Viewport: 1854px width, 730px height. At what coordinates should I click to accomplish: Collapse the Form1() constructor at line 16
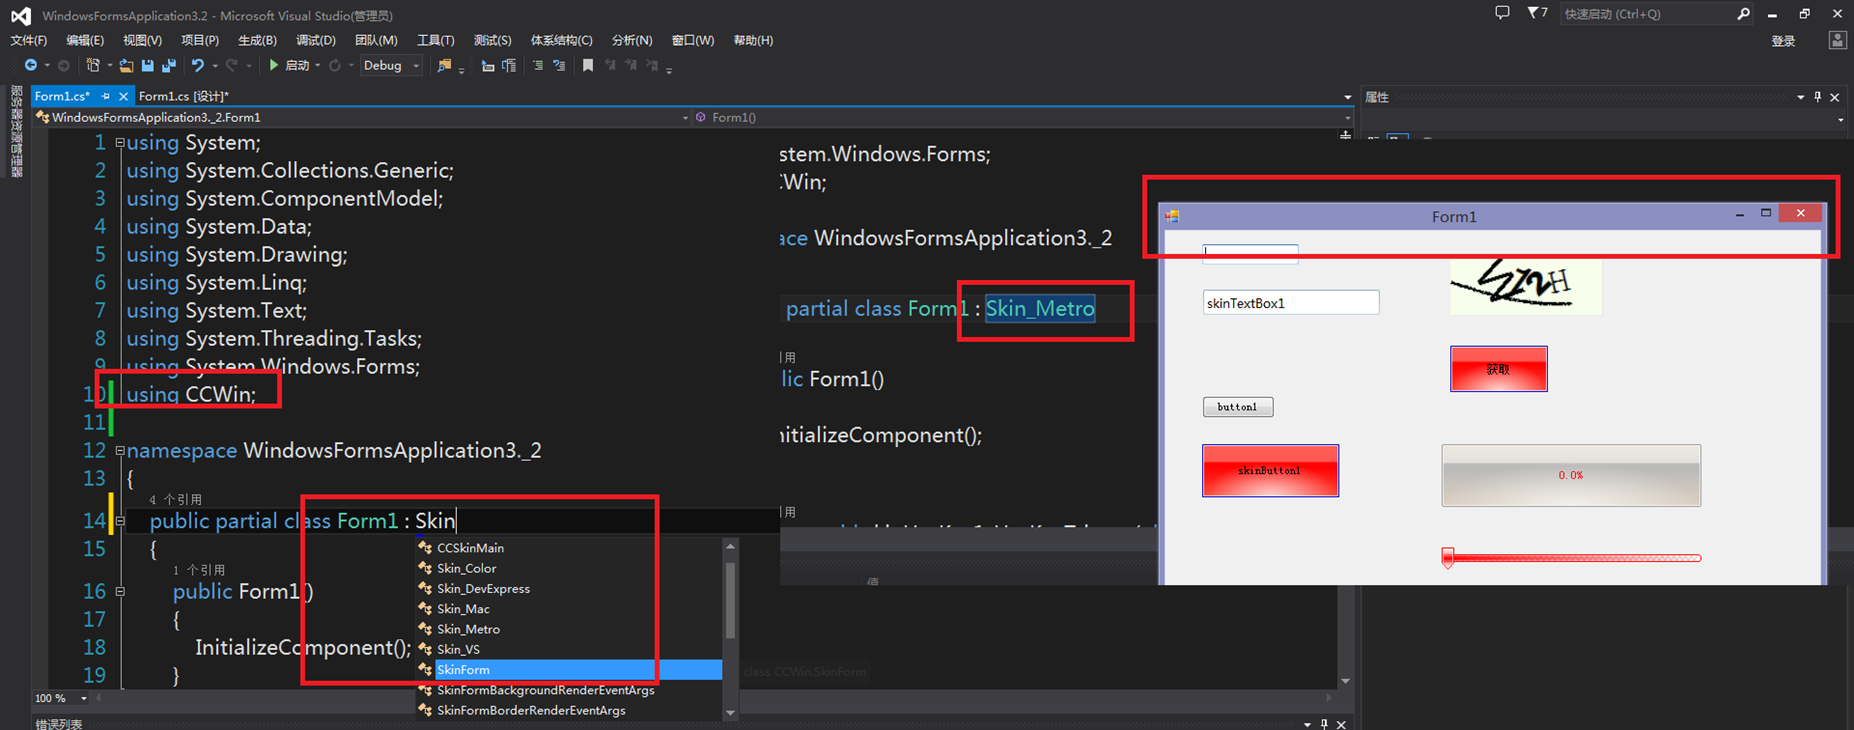click(120, 592)
